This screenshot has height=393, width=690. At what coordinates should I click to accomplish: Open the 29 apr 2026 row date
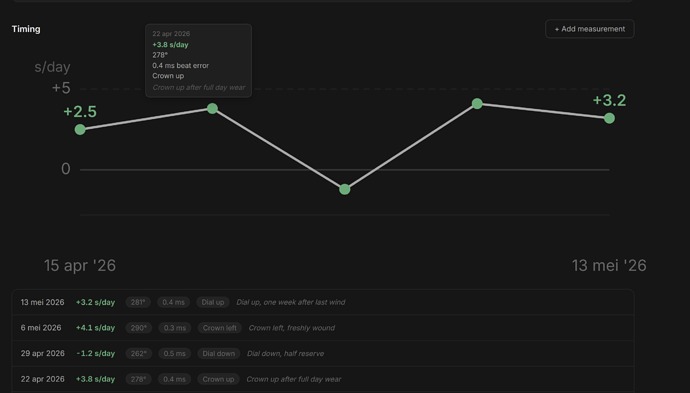42,353
